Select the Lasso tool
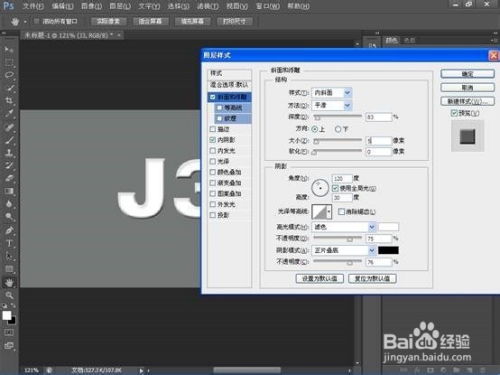 click(9, 75)
